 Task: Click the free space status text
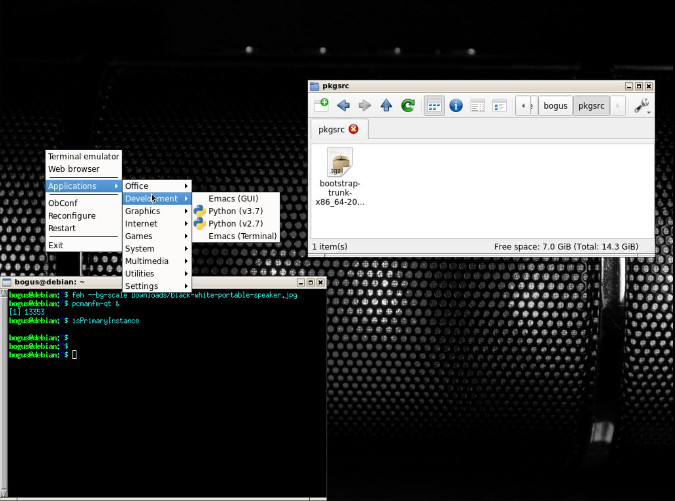566,247
